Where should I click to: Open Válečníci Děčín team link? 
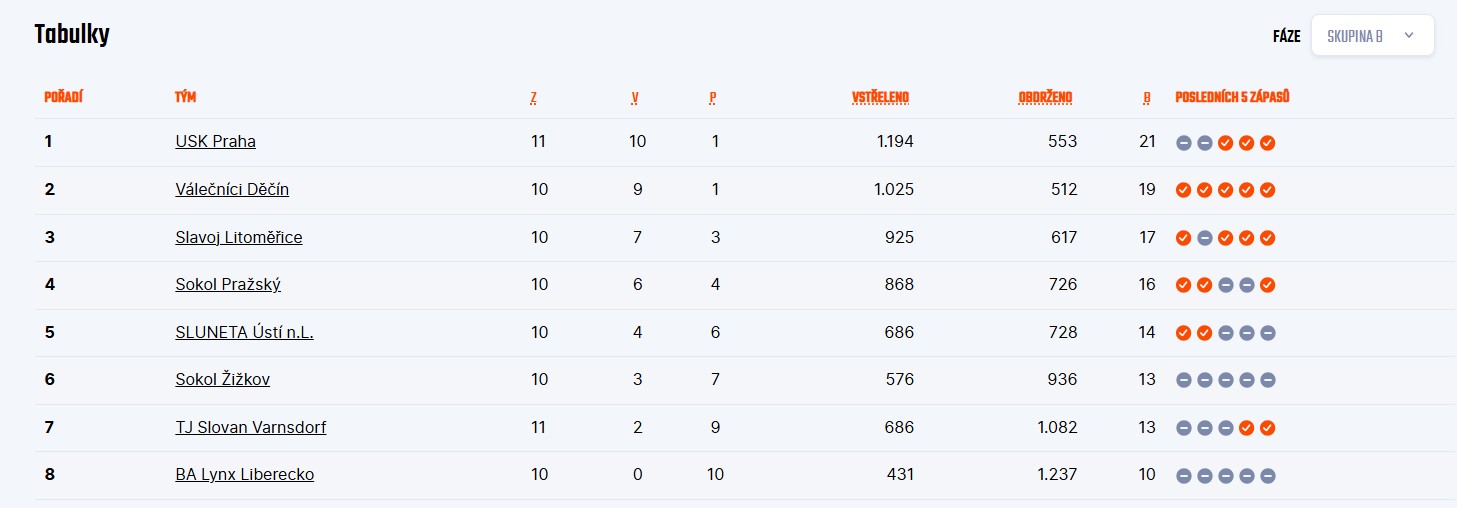232,189
